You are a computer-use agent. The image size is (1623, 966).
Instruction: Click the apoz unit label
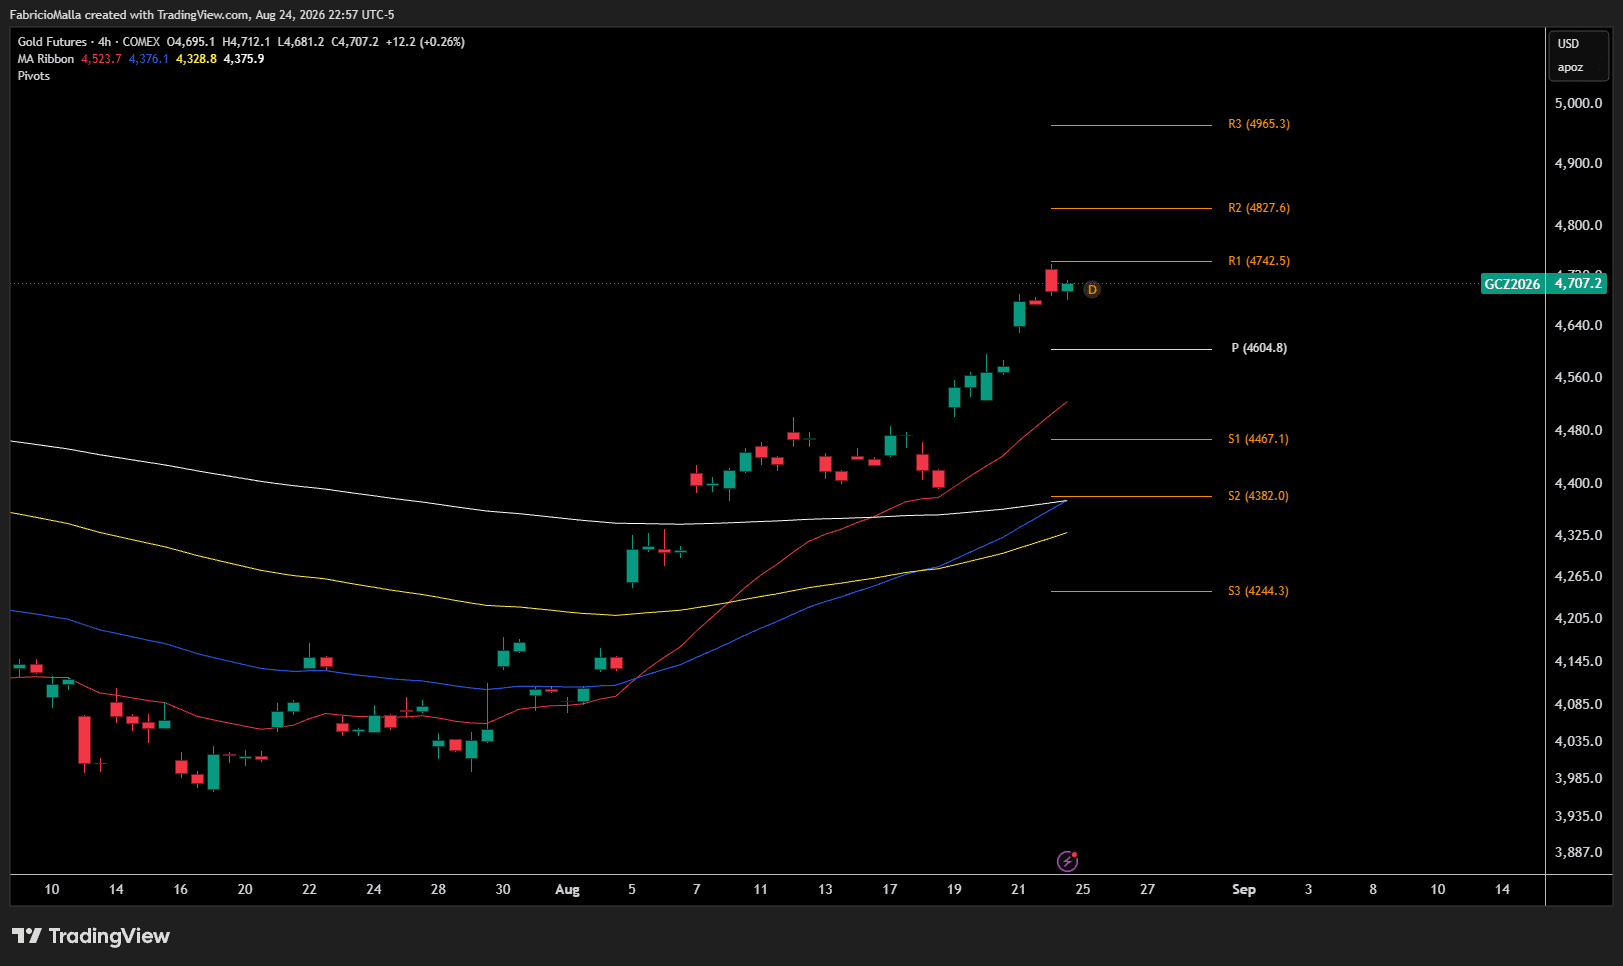[x=1570, y=68]
